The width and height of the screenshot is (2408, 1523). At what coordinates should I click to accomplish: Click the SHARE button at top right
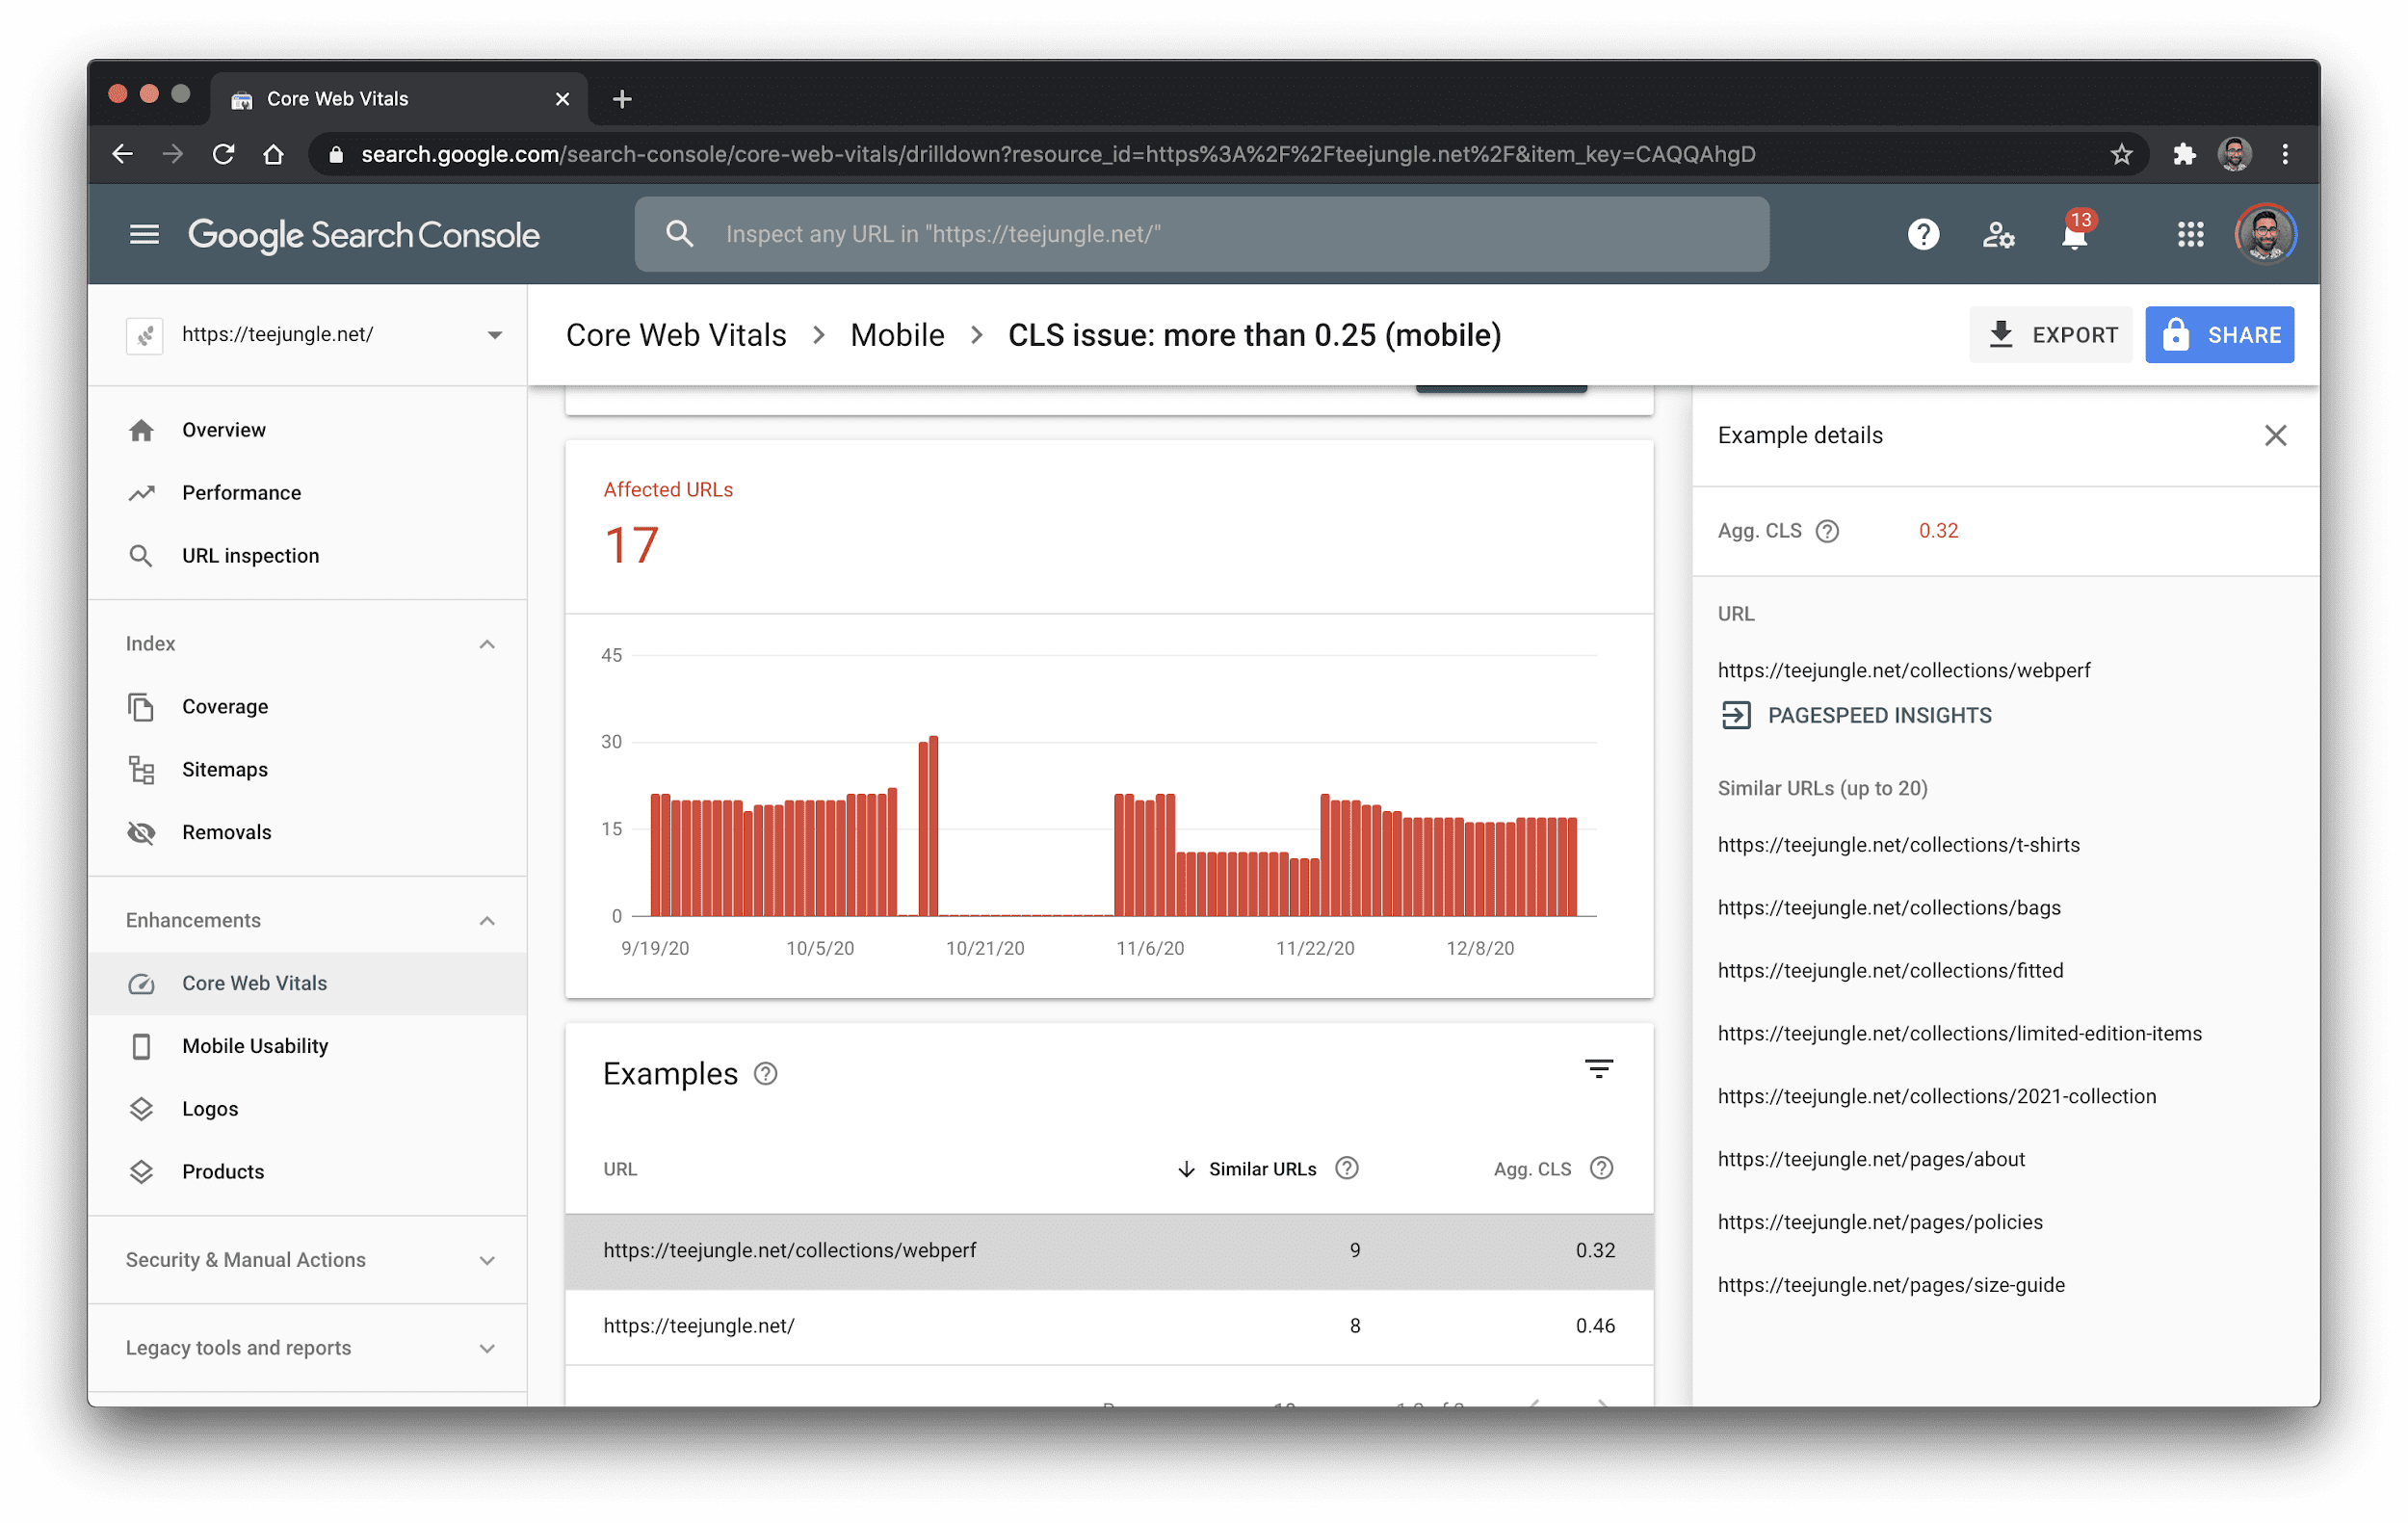pyautogui.click(x=2222, y=335)
